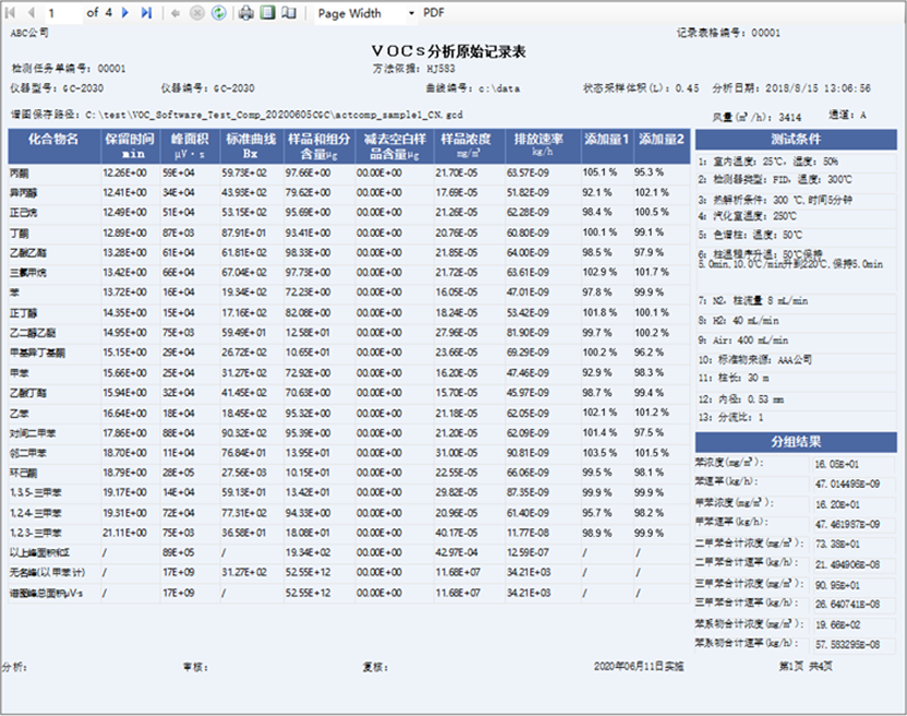This screenshot has width=907, height=716.
Task: Jump to the last report page
Action: coord(146,13)
